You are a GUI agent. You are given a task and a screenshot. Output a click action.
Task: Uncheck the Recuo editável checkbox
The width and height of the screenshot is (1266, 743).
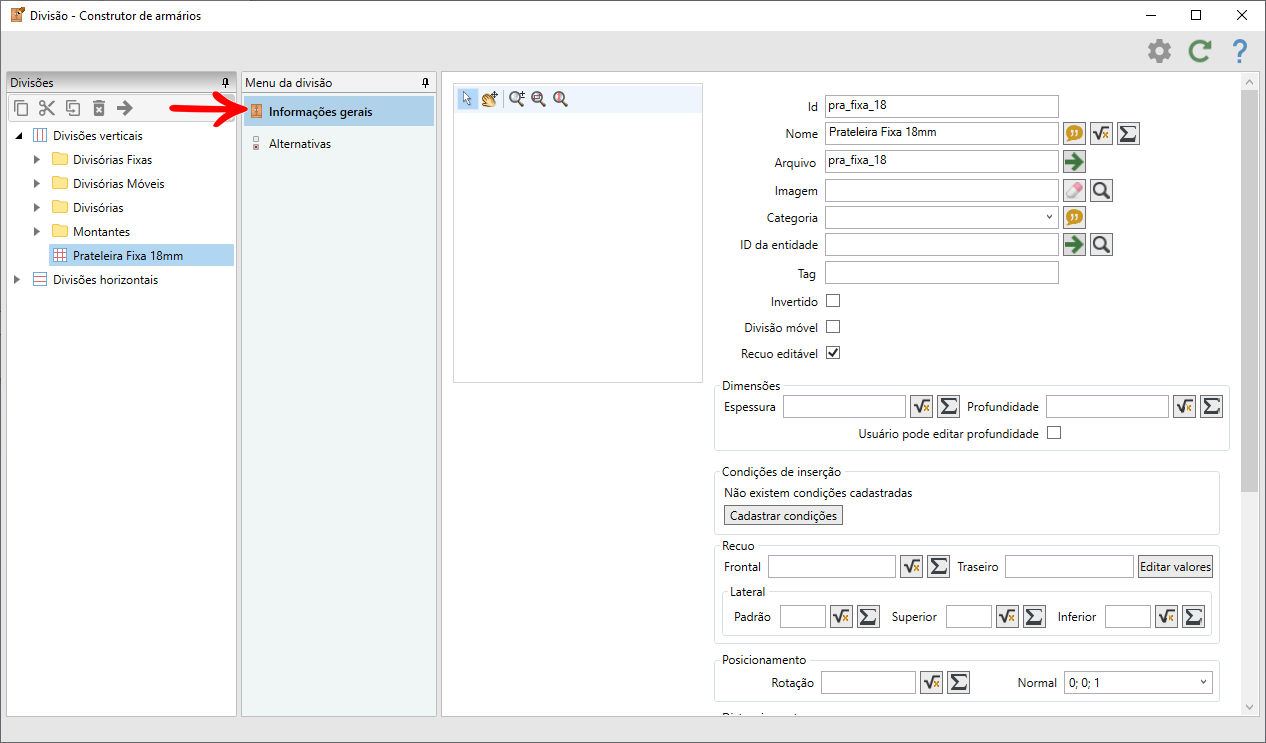coord(832,353)
